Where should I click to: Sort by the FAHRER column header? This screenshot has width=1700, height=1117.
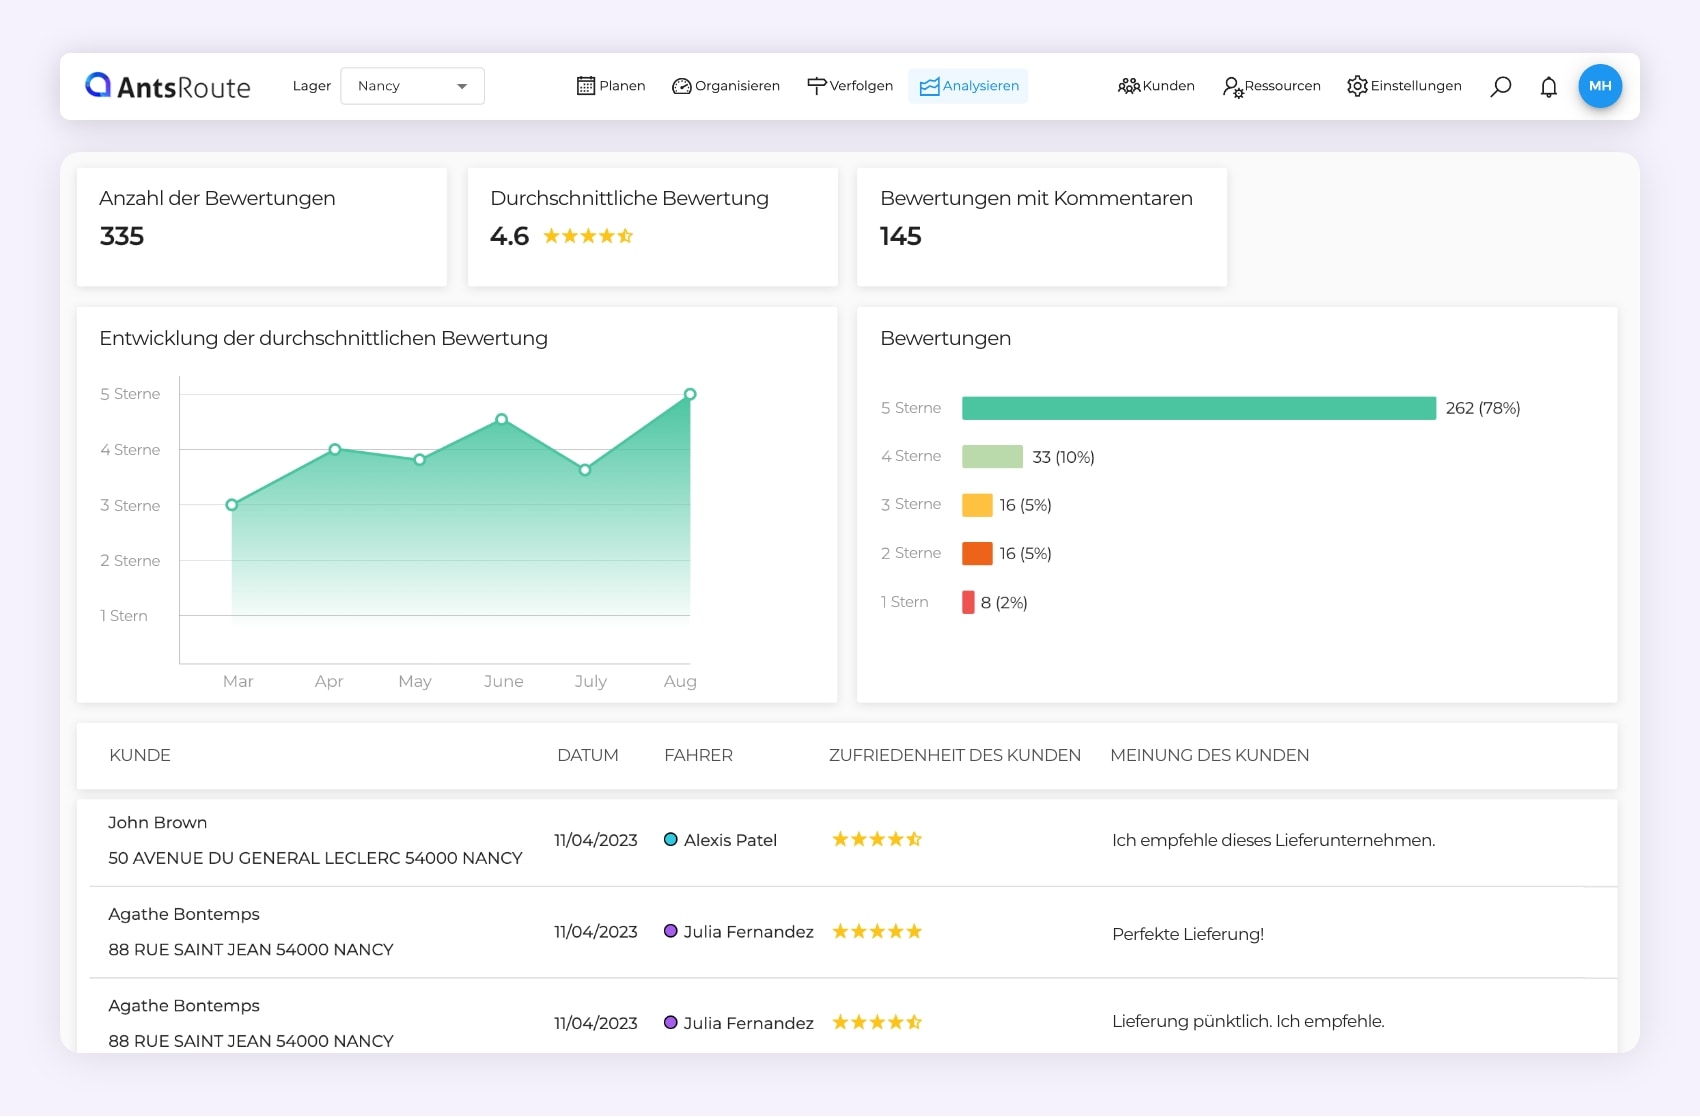(698, 755)
